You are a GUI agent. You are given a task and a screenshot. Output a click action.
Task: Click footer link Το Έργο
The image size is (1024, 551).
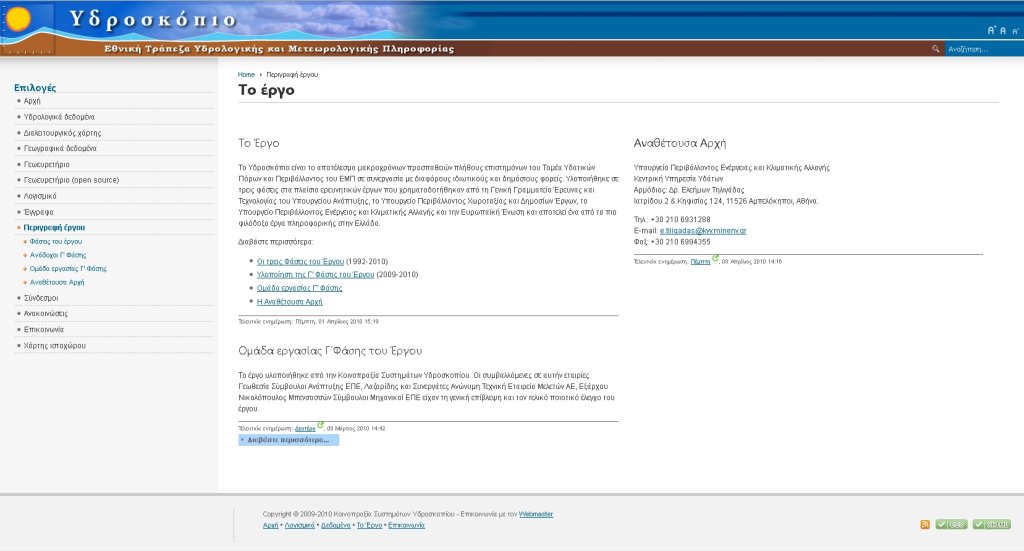click(x=369, y=526)
